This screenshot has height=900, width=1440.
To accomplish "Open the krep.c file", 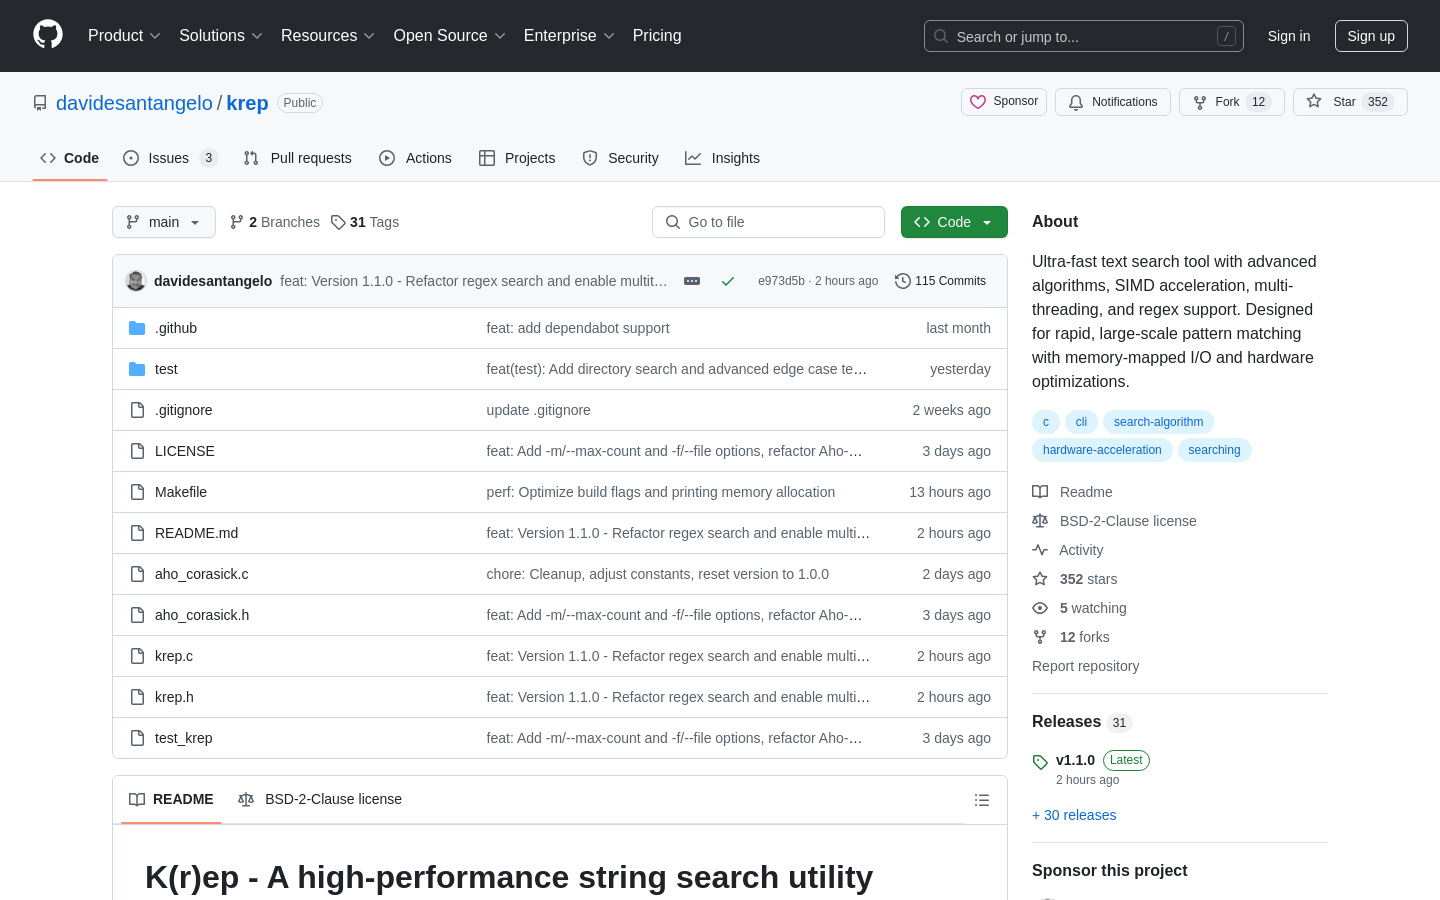I will pos(174,656).
